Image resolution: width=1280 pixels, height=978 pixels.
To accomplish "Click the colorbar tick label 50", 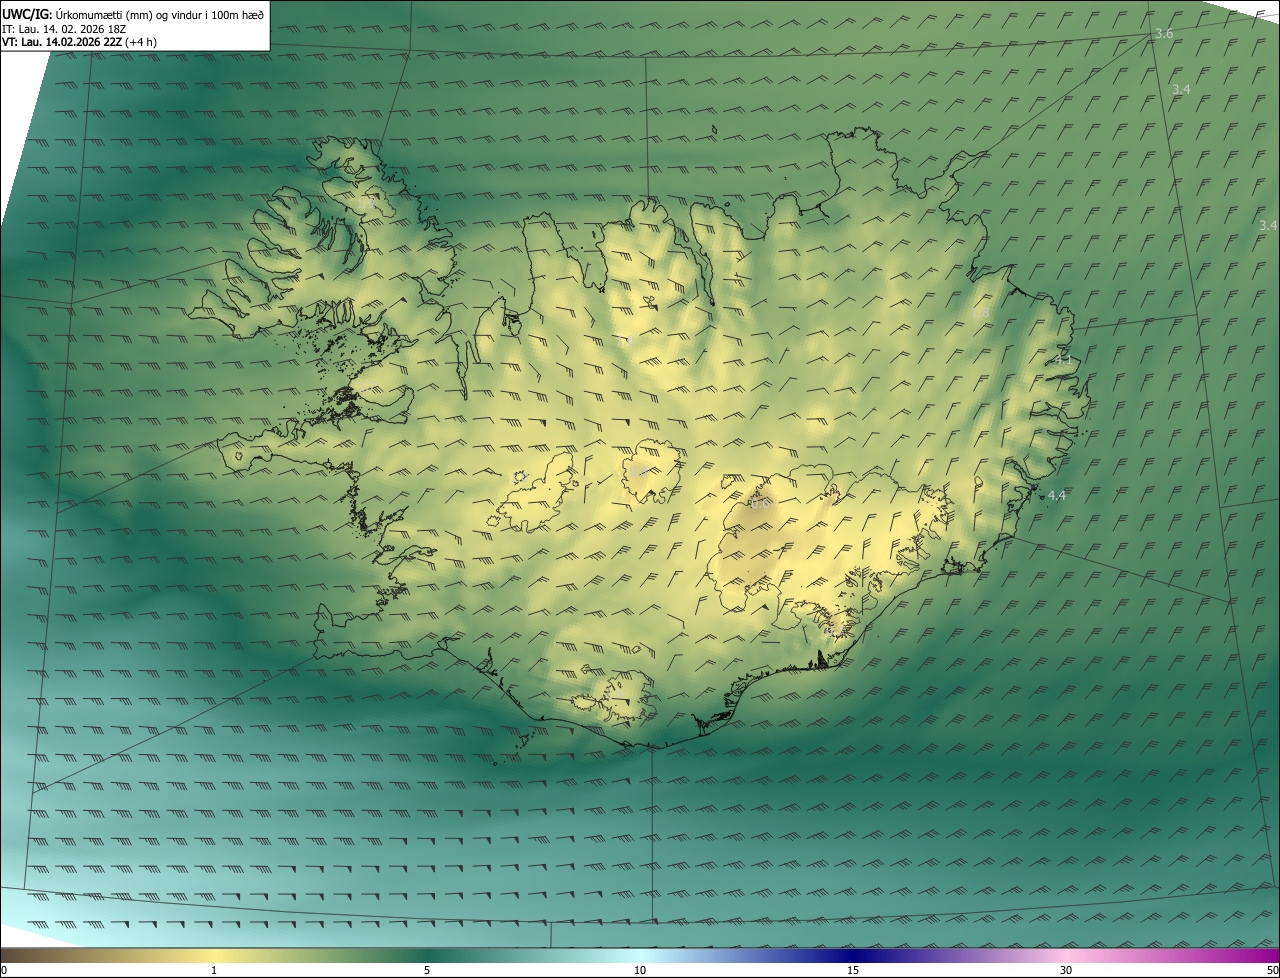I will [1272, 970].
